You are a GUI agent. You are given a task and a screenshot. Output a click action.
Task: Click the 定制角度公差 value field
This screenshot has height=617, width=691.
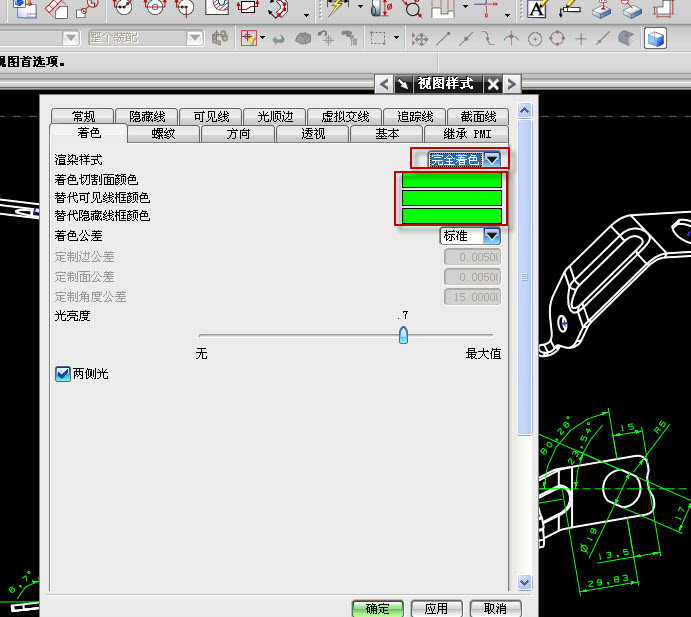point(472,297)
